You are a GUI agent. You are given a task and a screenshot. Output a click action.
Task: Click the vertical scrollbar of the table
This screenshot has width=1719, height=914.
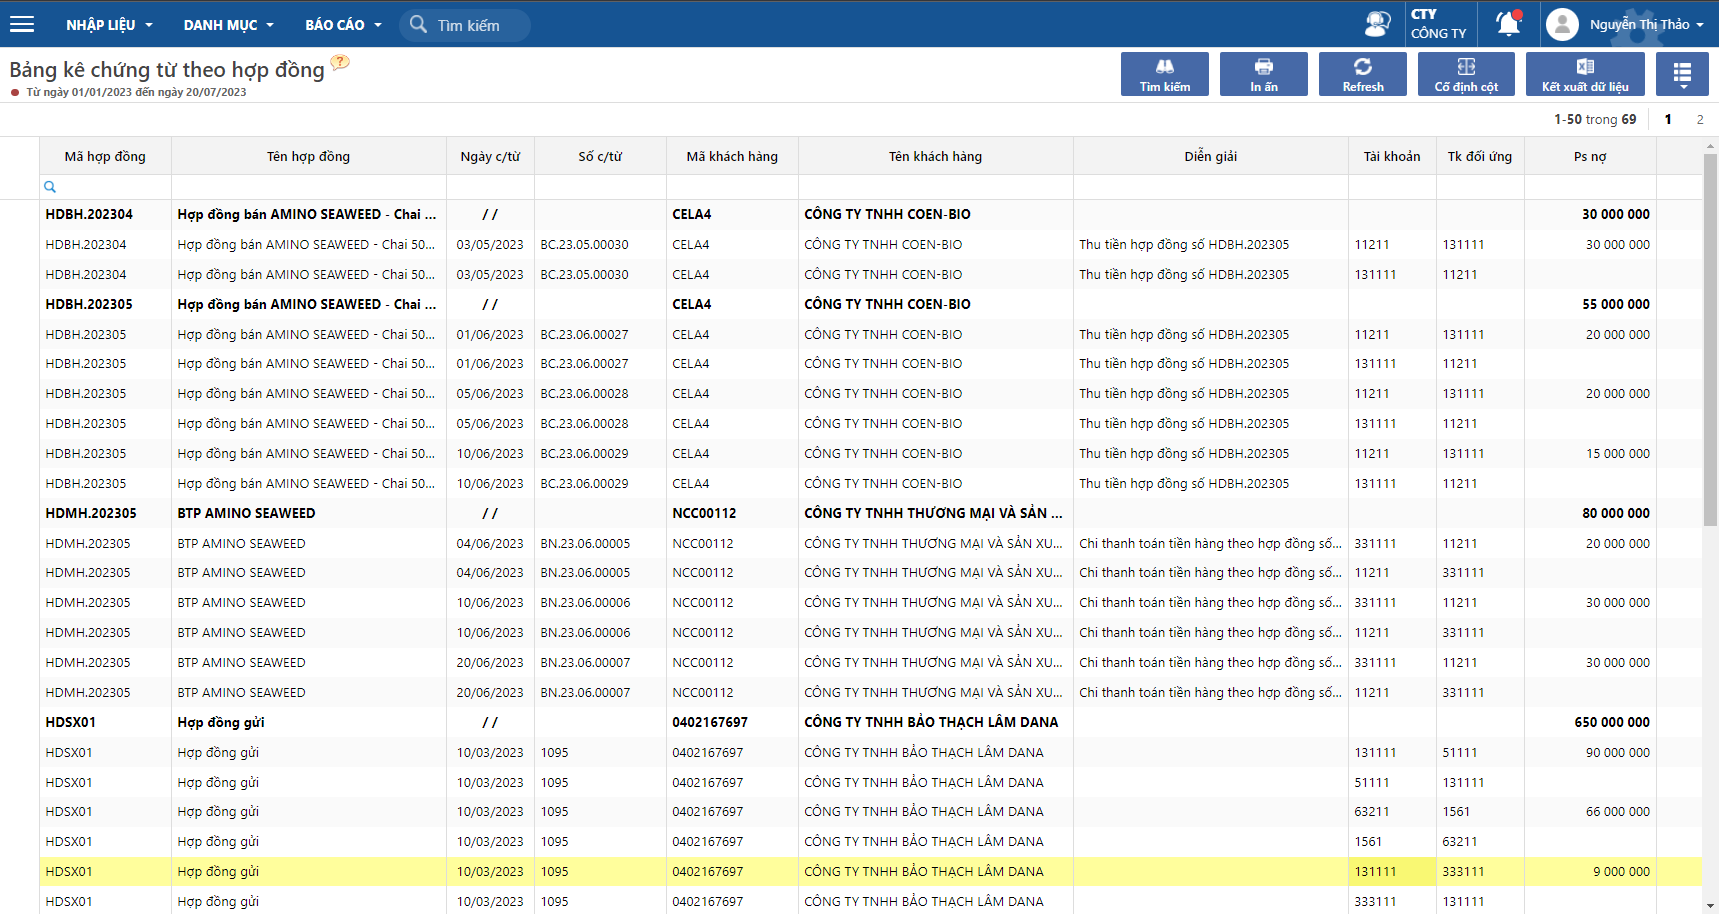point(1710,340)
